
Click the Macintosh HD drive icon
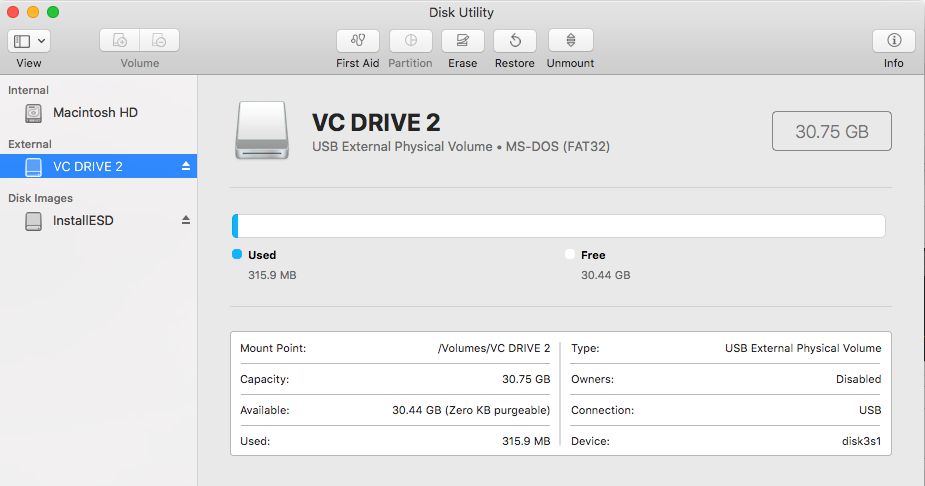[x=34, y=113]
